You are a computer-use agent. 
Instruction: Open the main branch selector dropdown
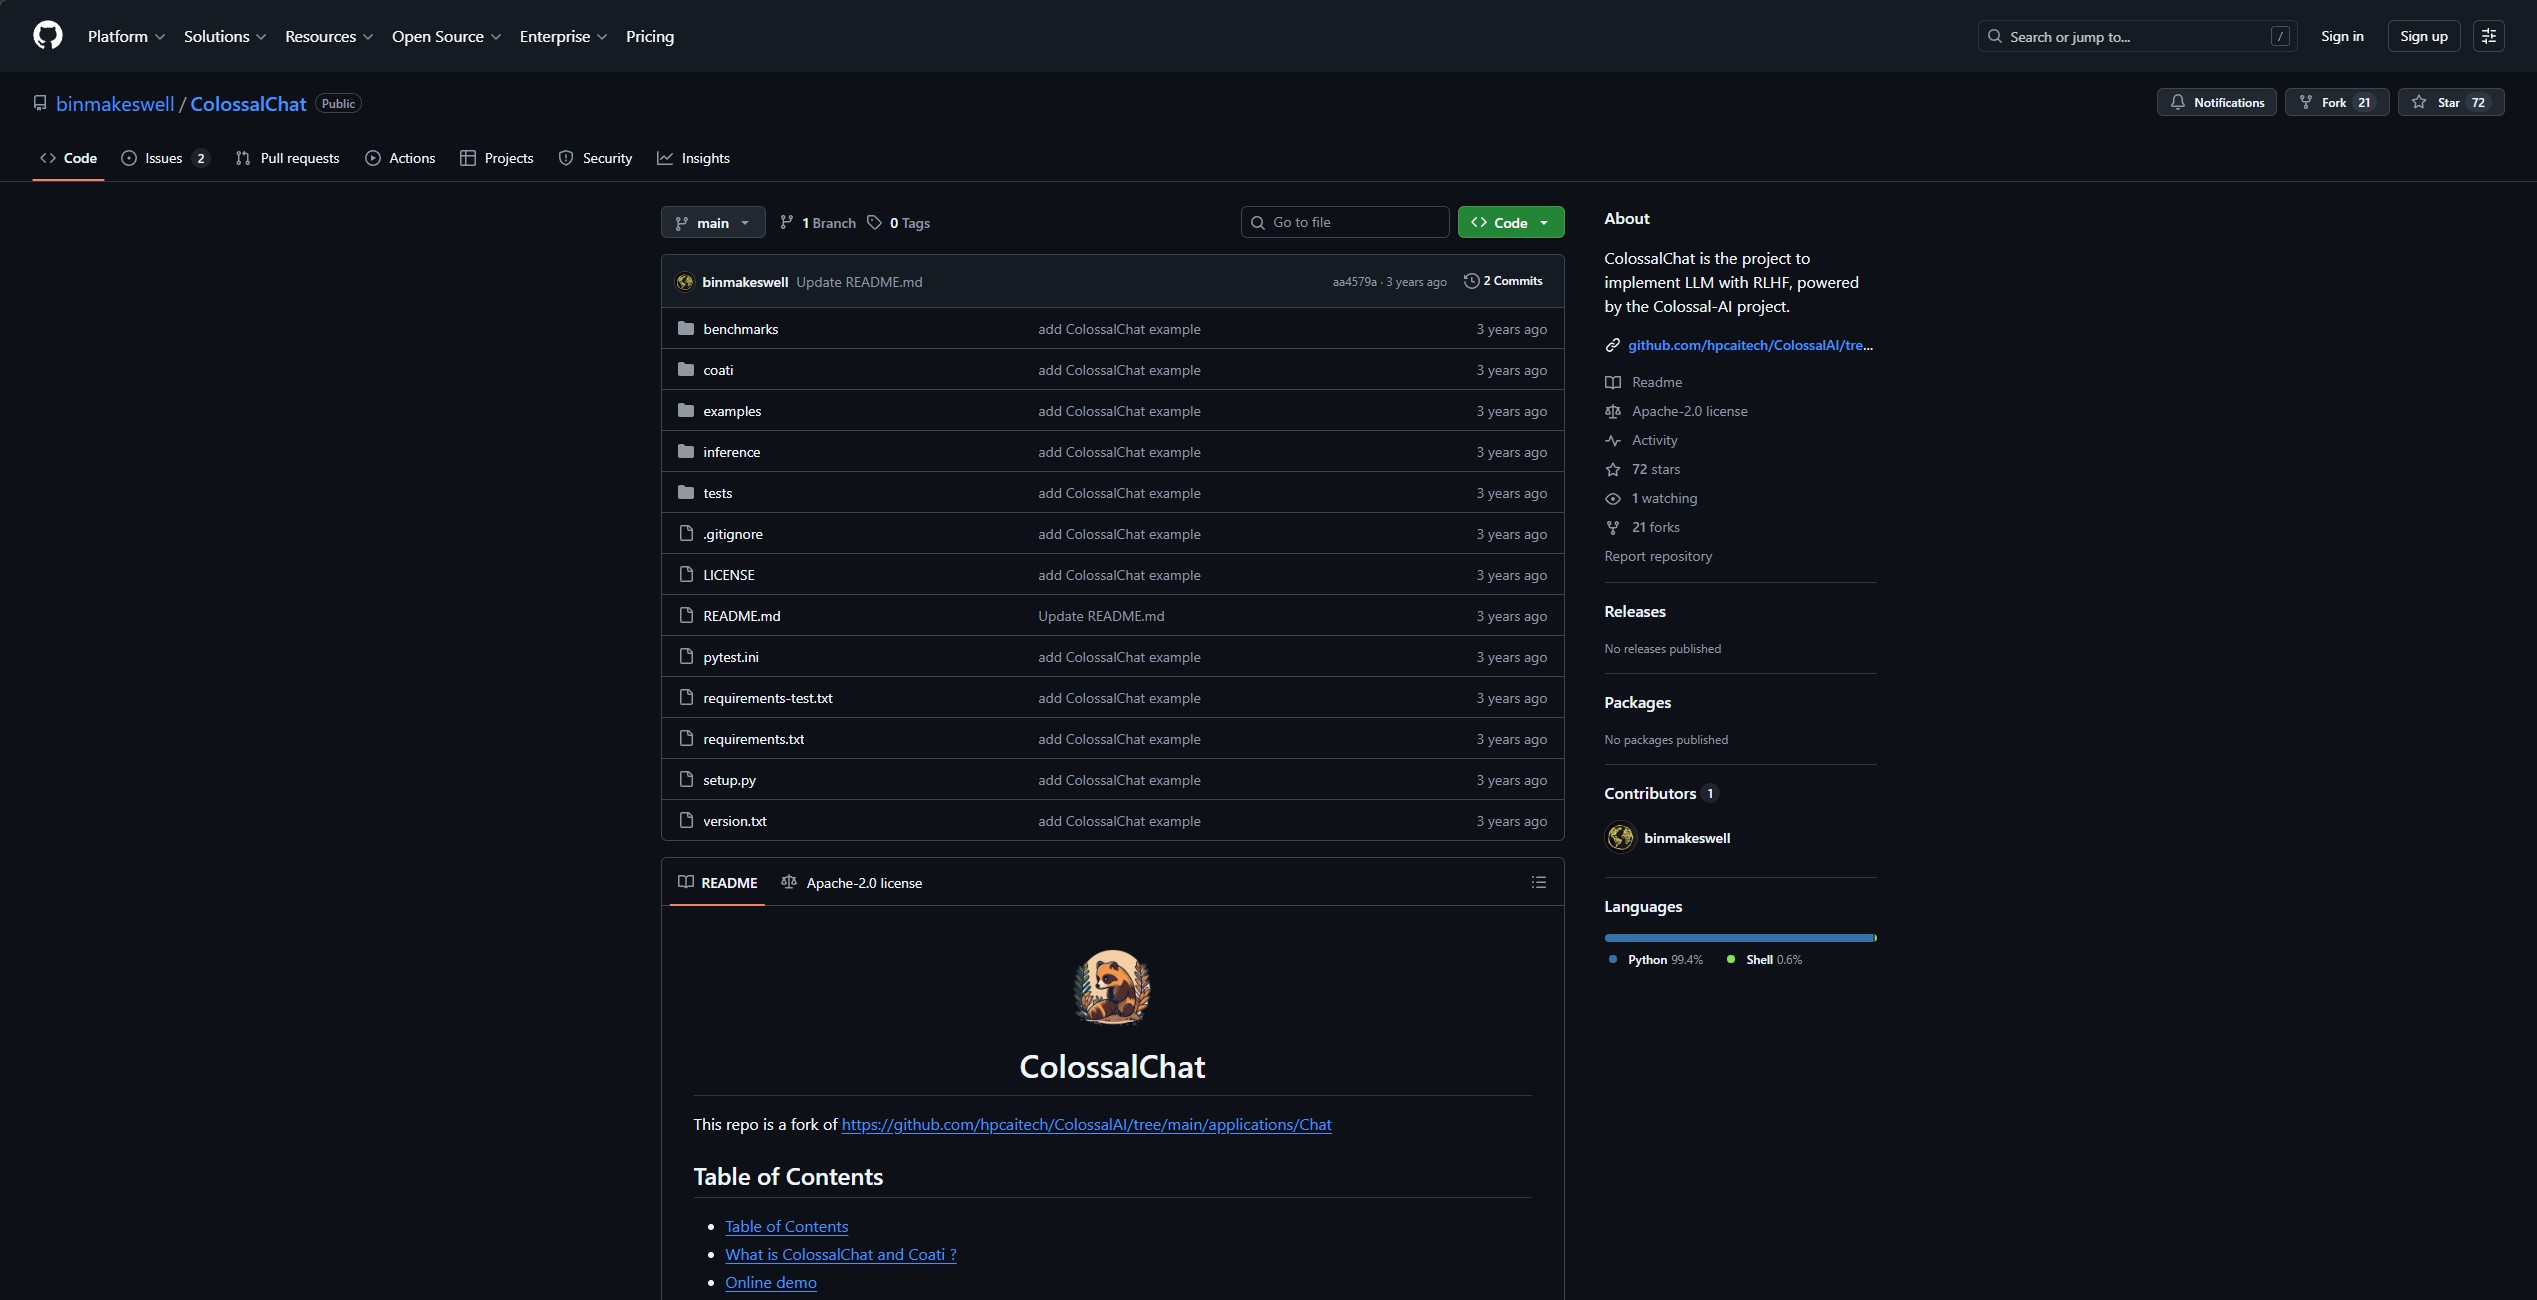(x=713, y=222)
